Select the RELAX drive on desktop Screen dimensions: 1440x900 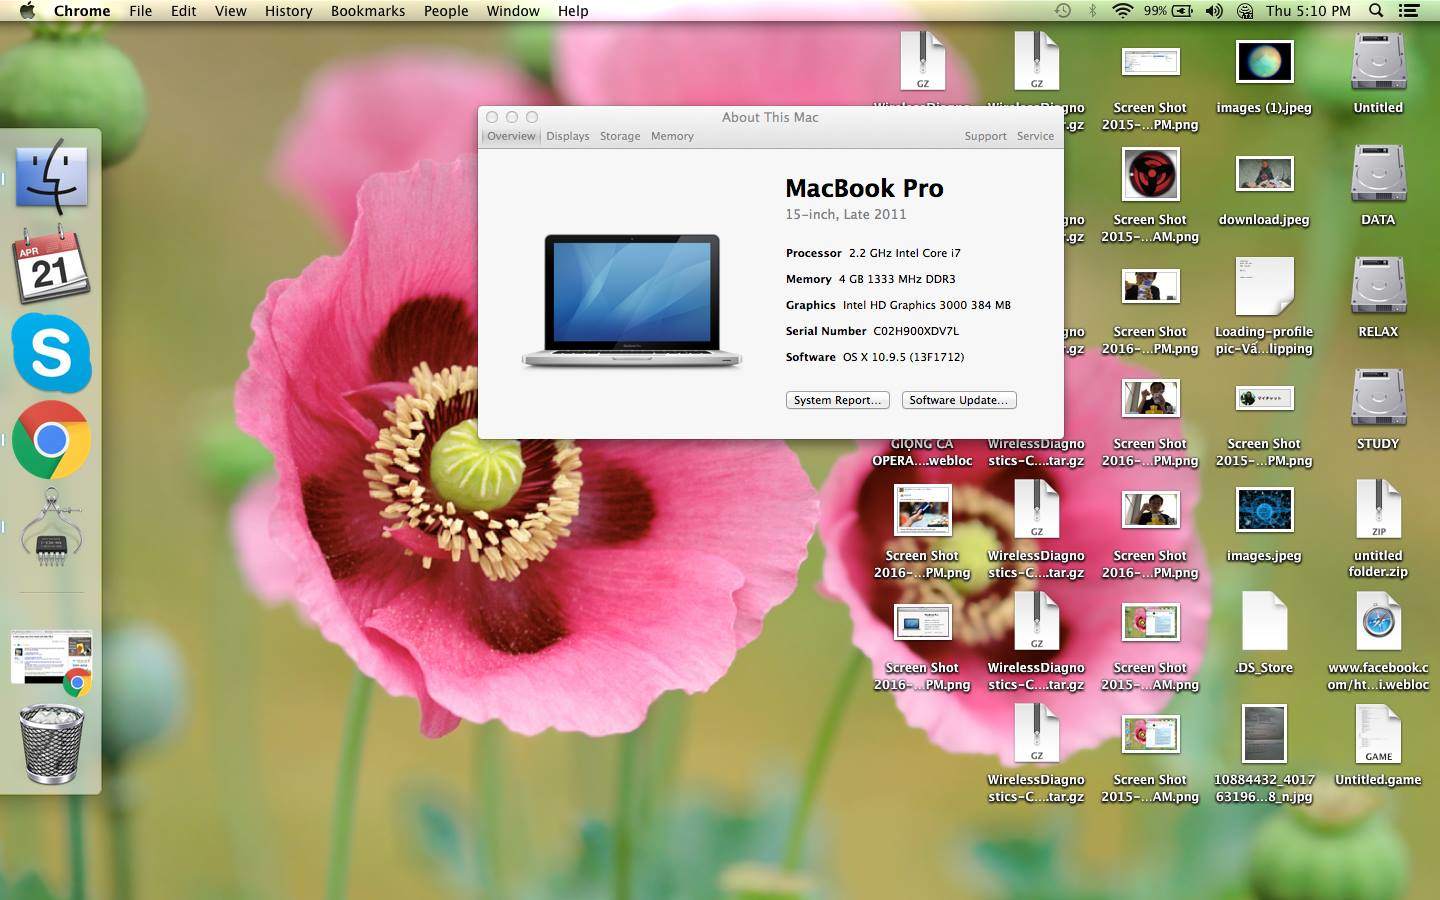click(1378, 286)
